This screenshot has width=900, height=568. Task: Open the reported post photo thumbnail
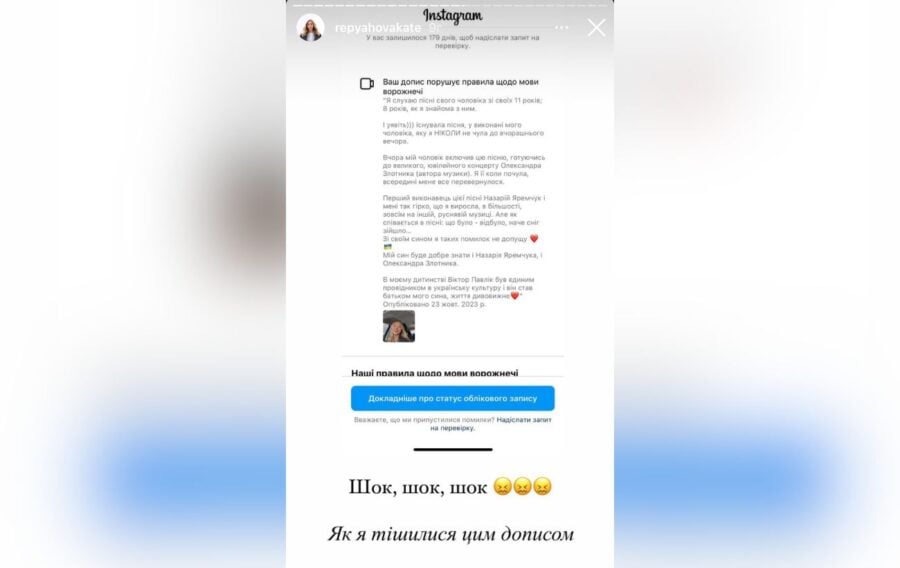pyautogui.click(x=399, y=326)
